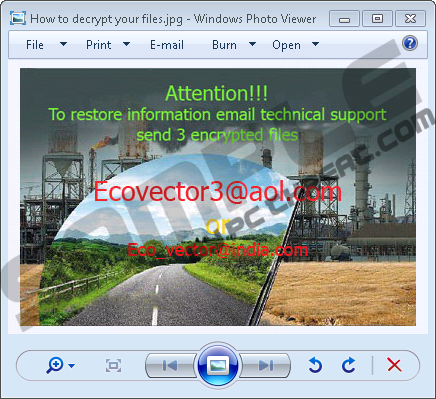Rotate the image counterclockwise
Image resolution: width=436 pixels, height=399 pixels.
pos(315,365)
